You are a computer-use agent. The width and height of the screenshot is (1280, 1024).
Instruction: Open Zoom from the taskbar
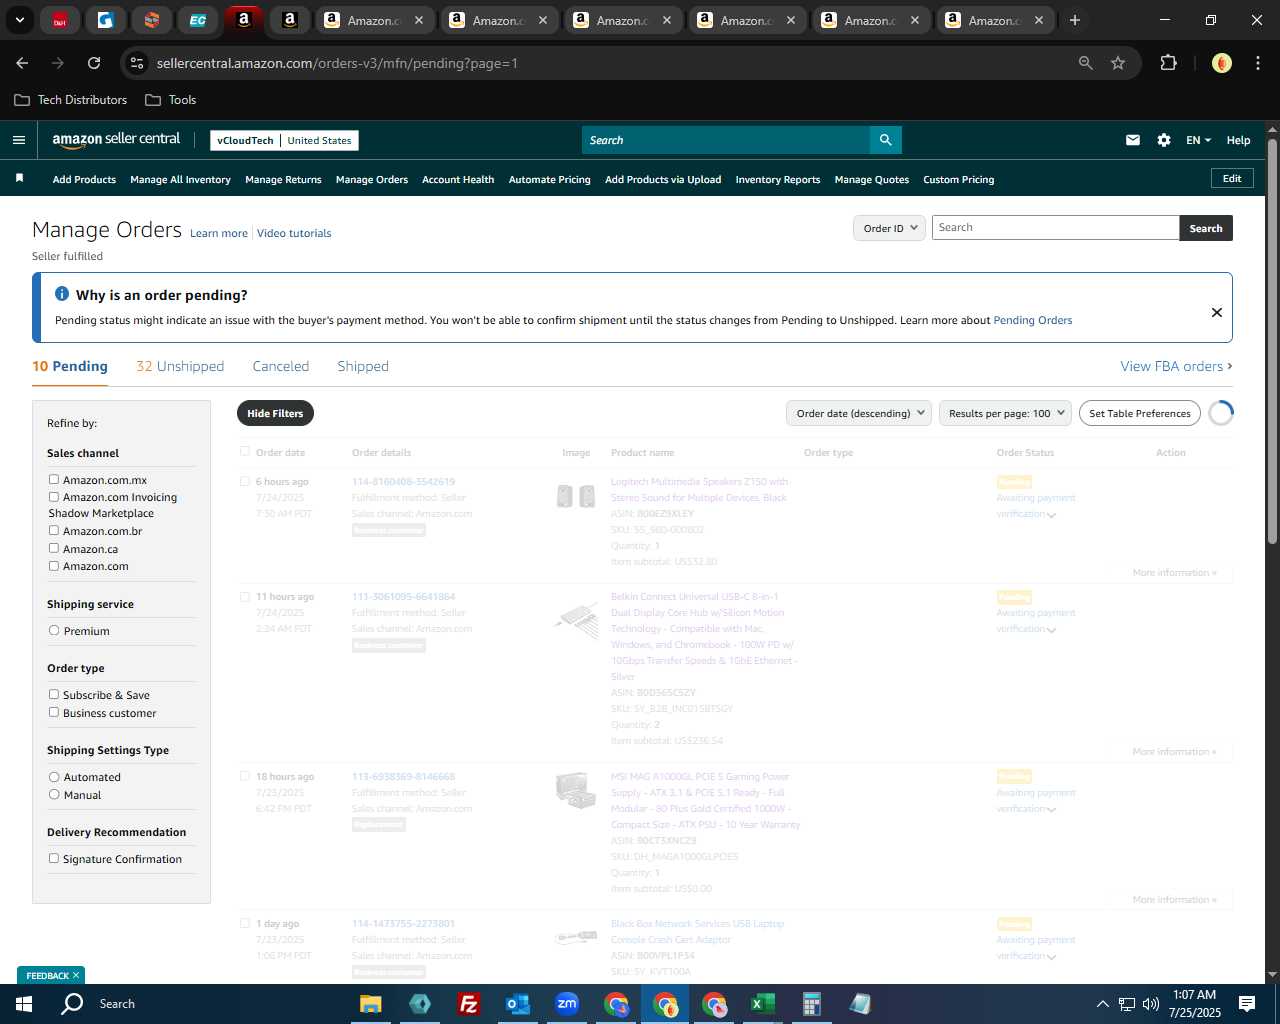click(567, 1004)
